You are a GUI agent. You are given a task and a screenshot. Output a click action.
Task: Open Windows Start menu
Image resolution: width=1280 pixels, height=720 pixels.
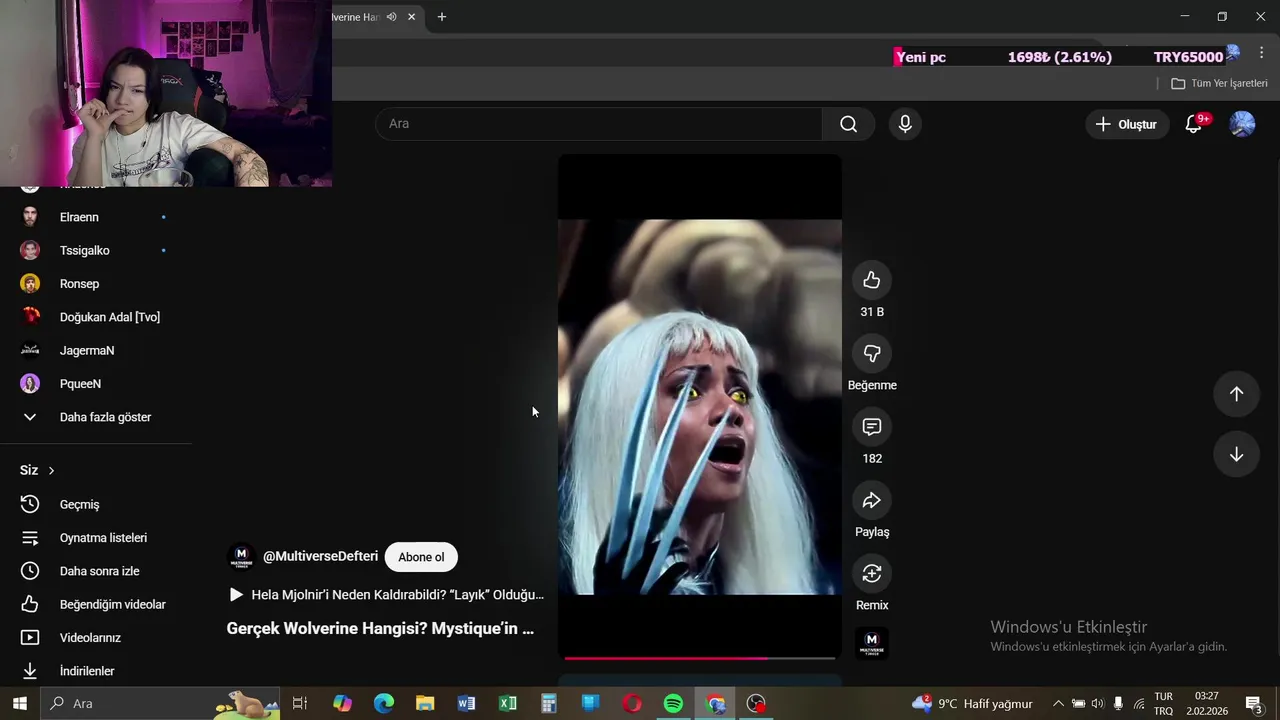[x=19, y=703]
